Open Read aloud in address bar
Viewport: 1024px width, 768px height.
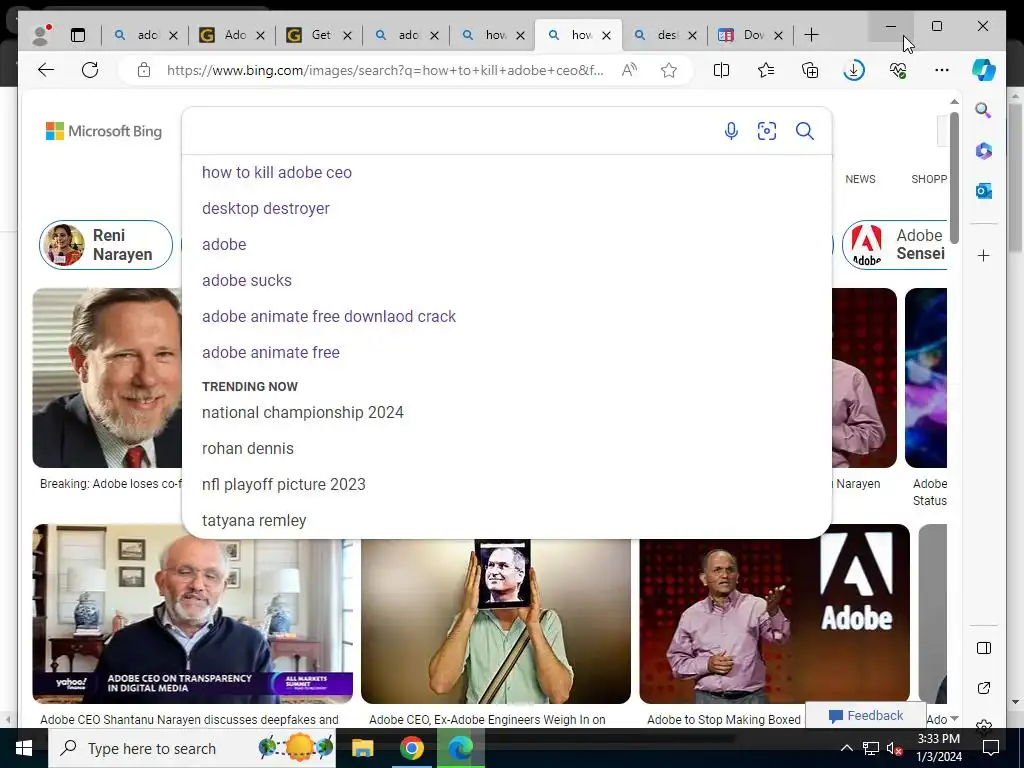tap(630, 70)
